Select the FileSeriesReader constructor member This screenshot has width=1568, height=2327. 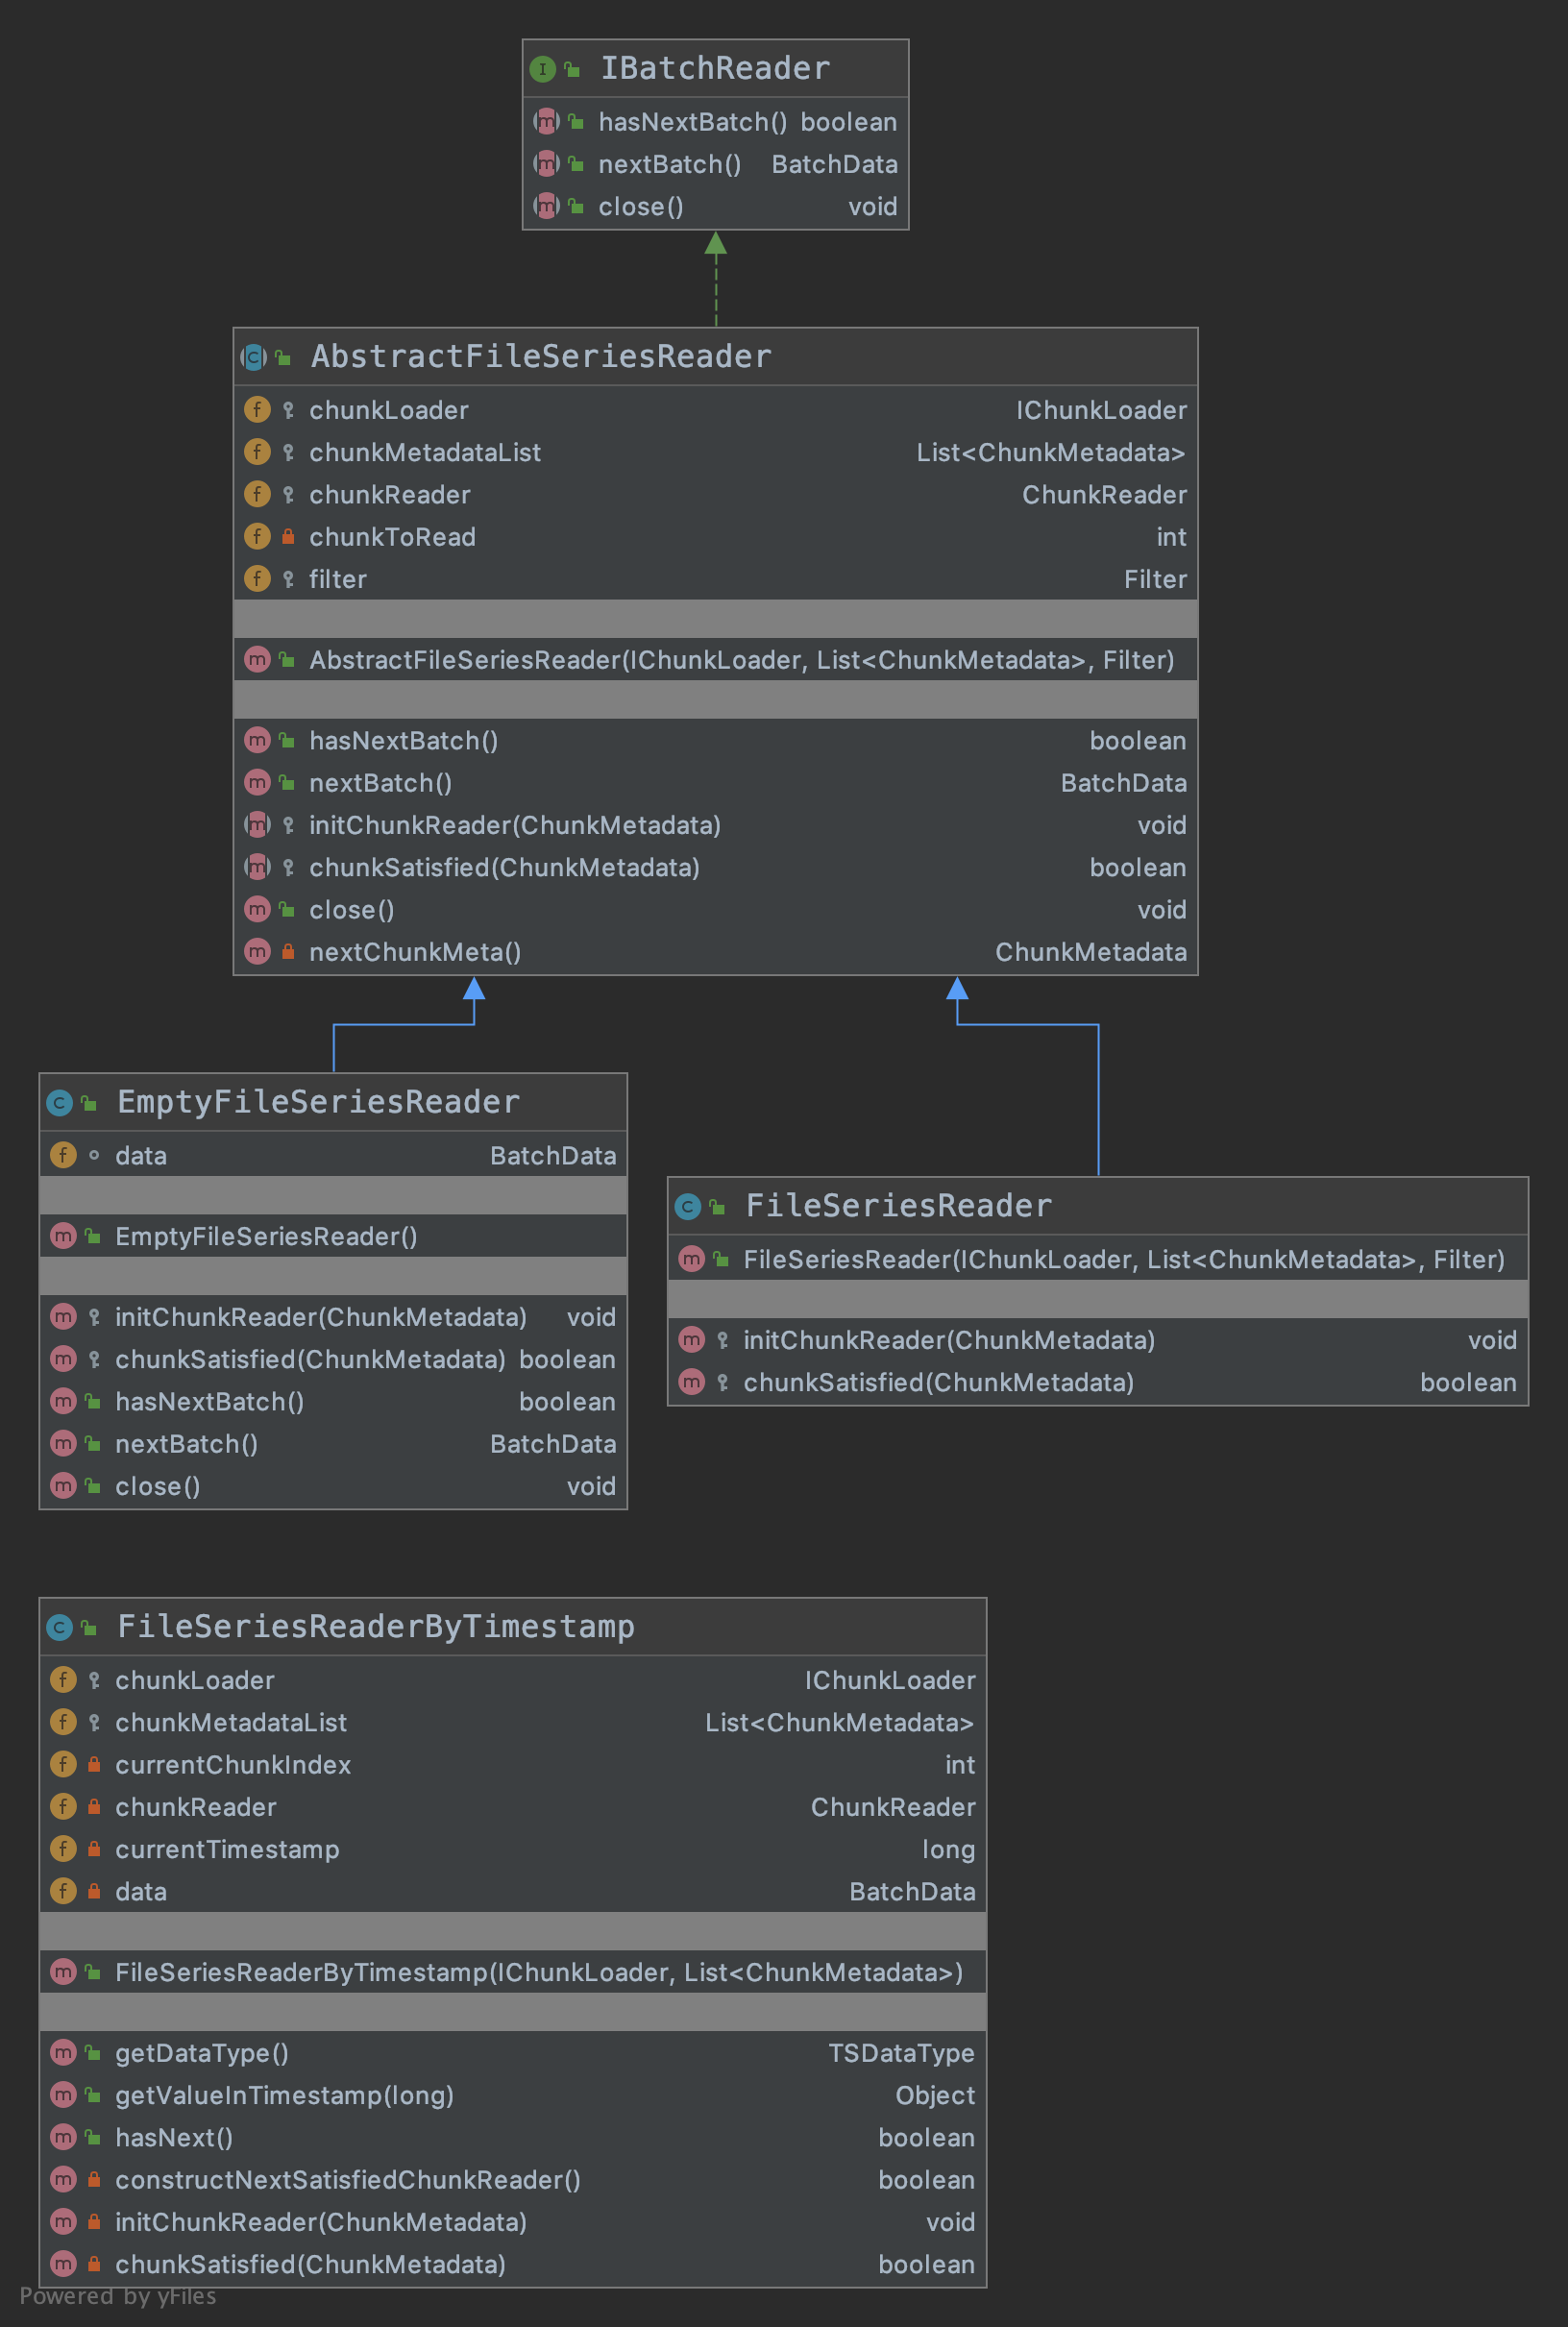[1123, 1260]
